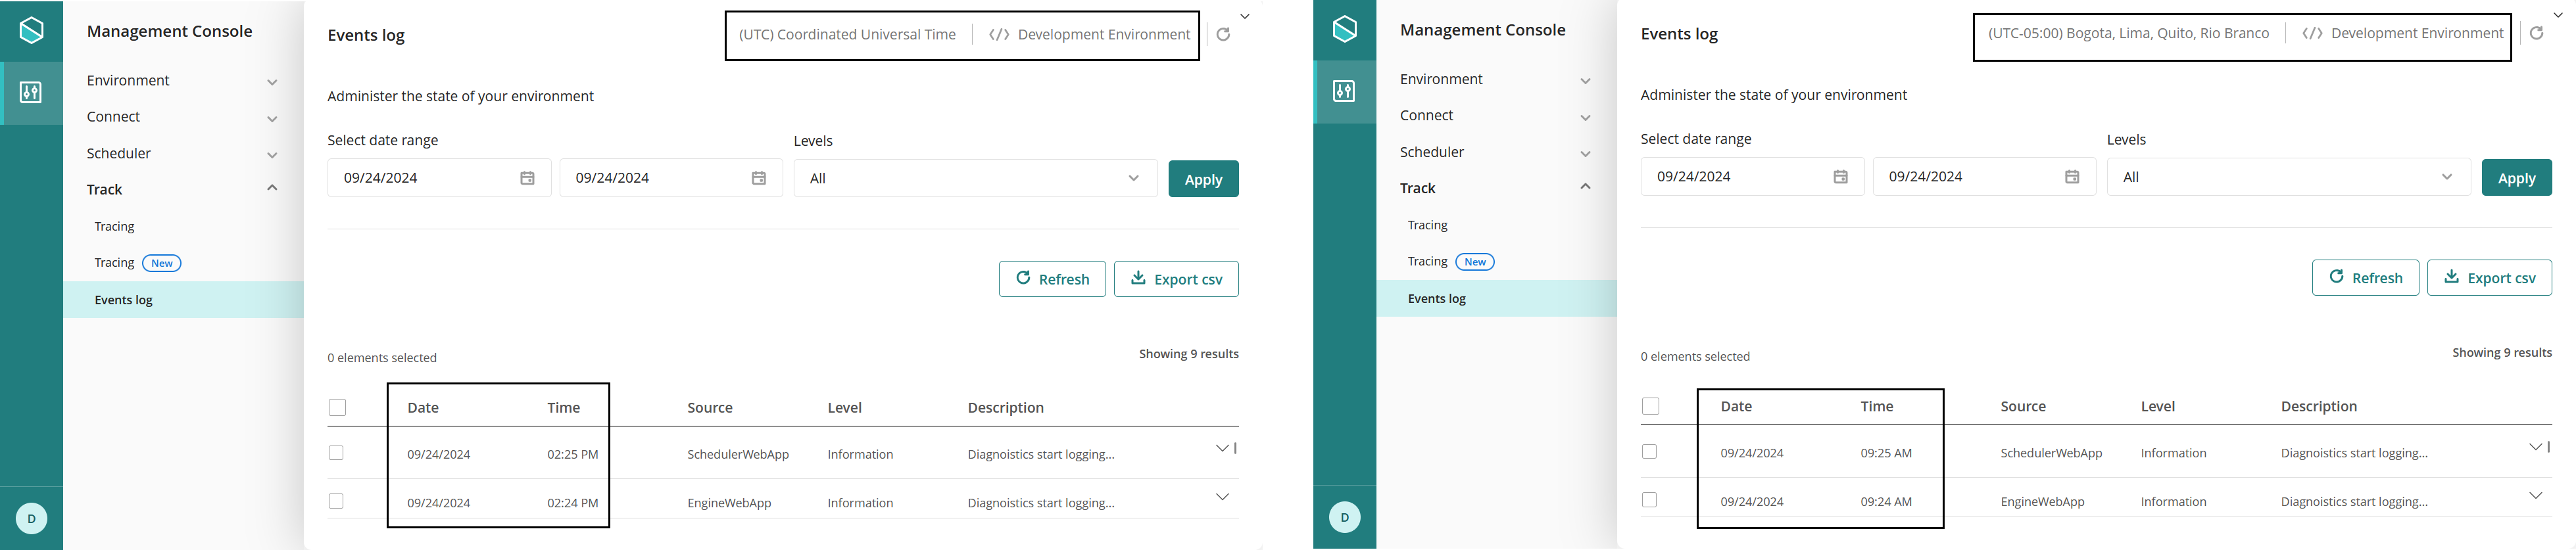This screenshot has width=2576, height=550.
Task: Expand details of the 09:24 AM EngineWebApp row
Action: tap(2535, 495)
